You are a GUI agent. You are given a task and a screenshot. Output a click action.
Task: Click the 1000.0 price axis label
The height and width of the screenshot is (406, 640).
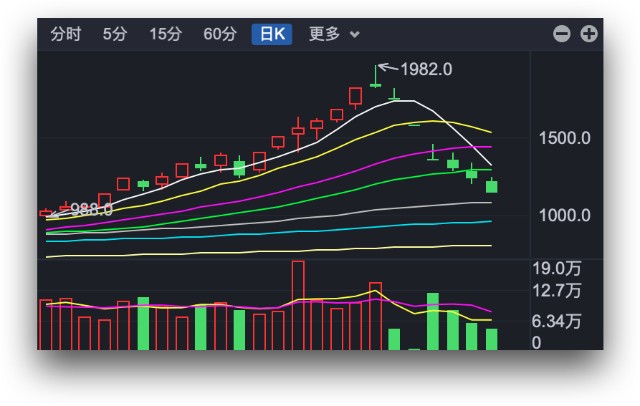point(564,215)
